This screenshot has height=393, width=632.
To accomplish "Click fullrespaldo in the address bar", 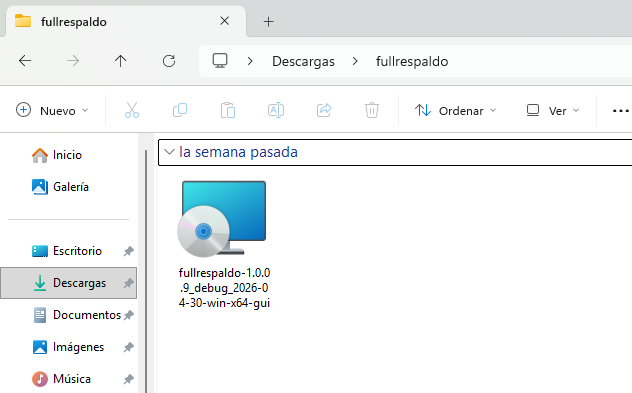I will pos(412,61).
